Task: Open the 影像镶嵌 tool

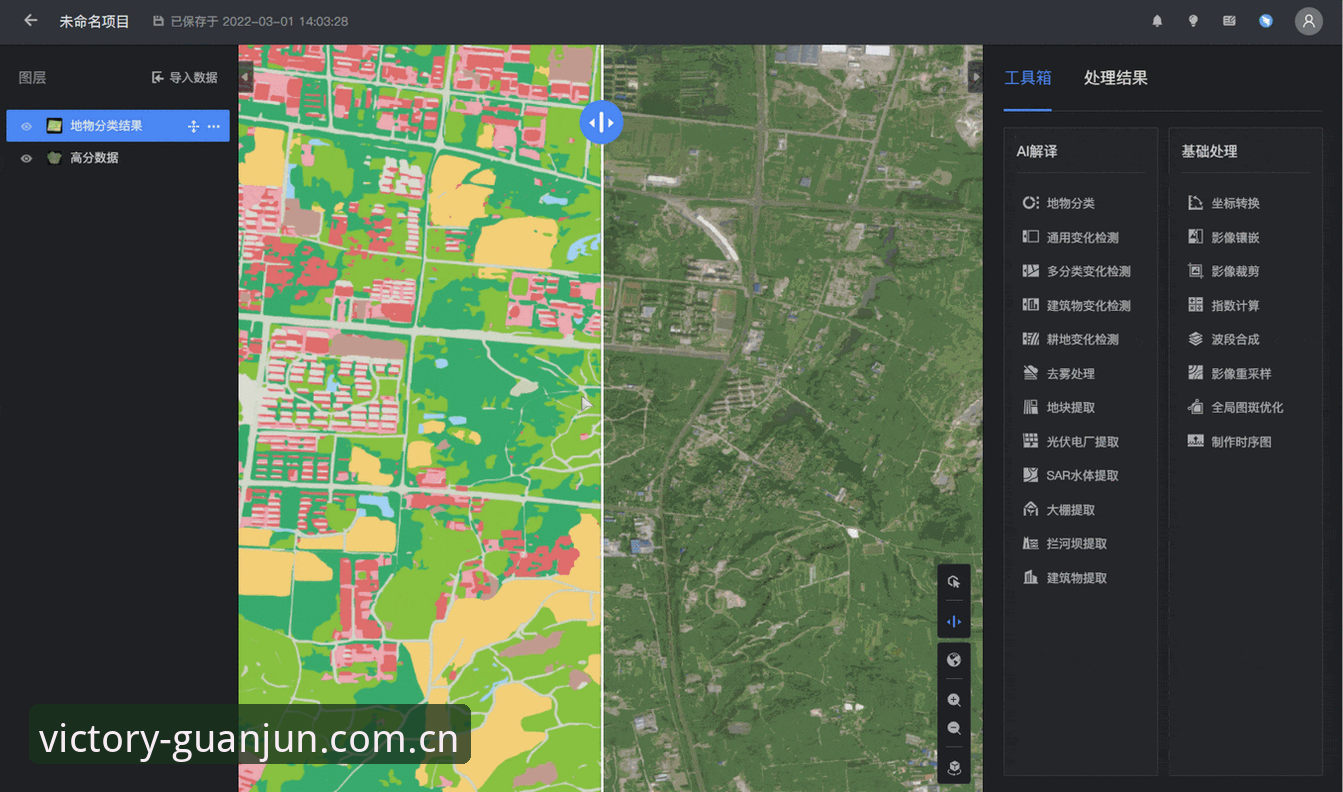Action: click(1224, 237)
